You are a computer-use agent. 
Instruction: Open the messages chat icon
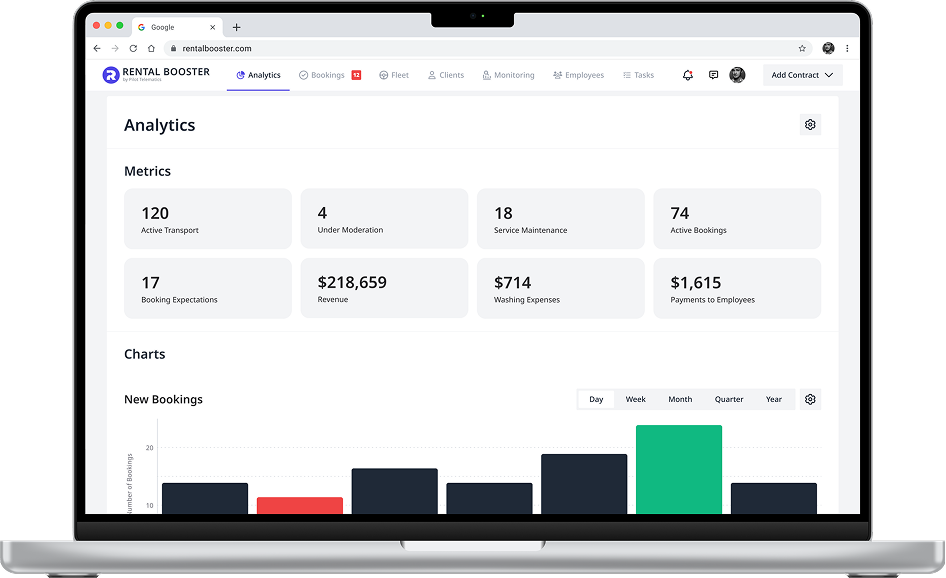coord(713,75)
